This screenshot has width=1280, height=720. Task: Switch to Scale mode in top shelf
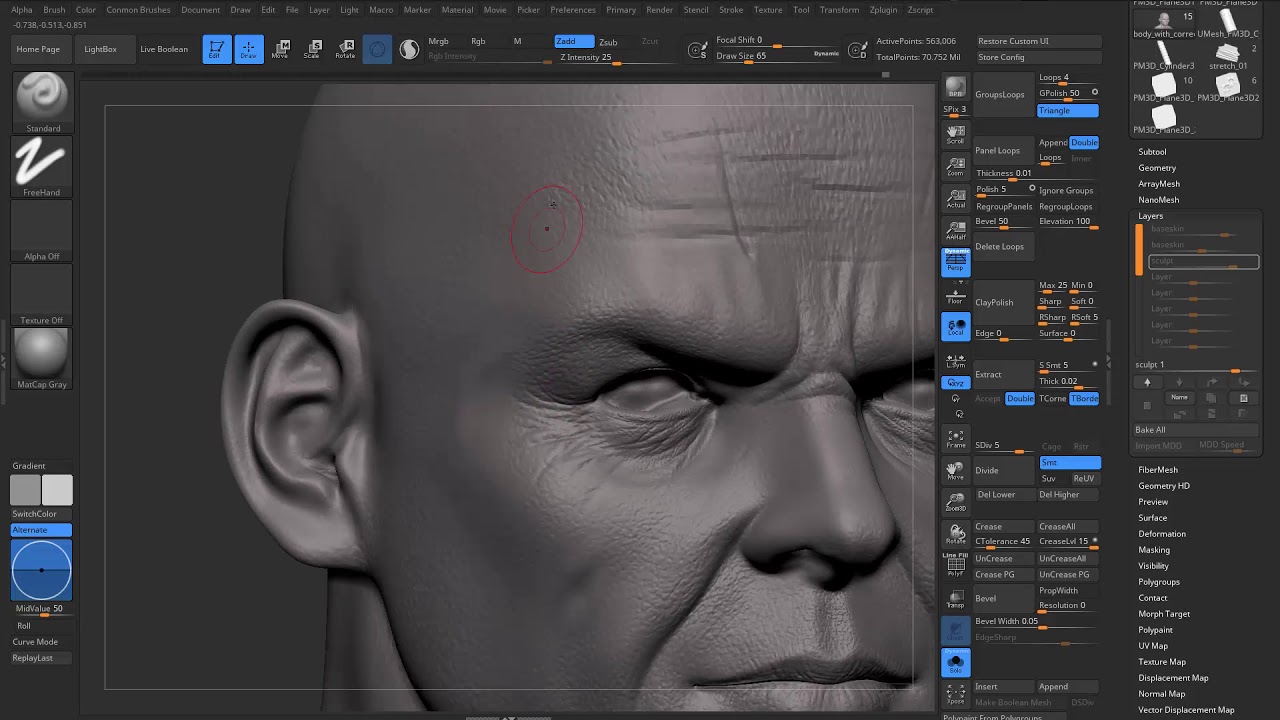pos(313,49)
